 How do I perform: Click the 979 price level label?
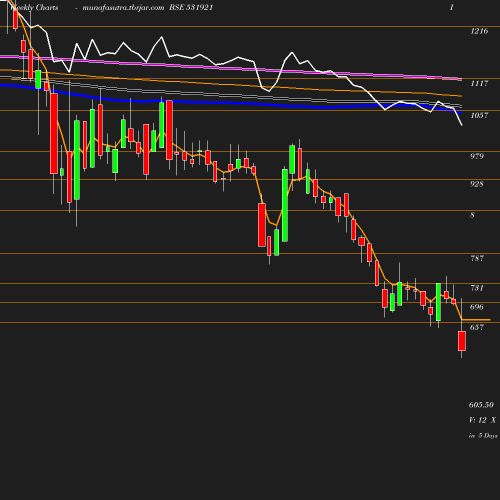(x=477, y=156)
